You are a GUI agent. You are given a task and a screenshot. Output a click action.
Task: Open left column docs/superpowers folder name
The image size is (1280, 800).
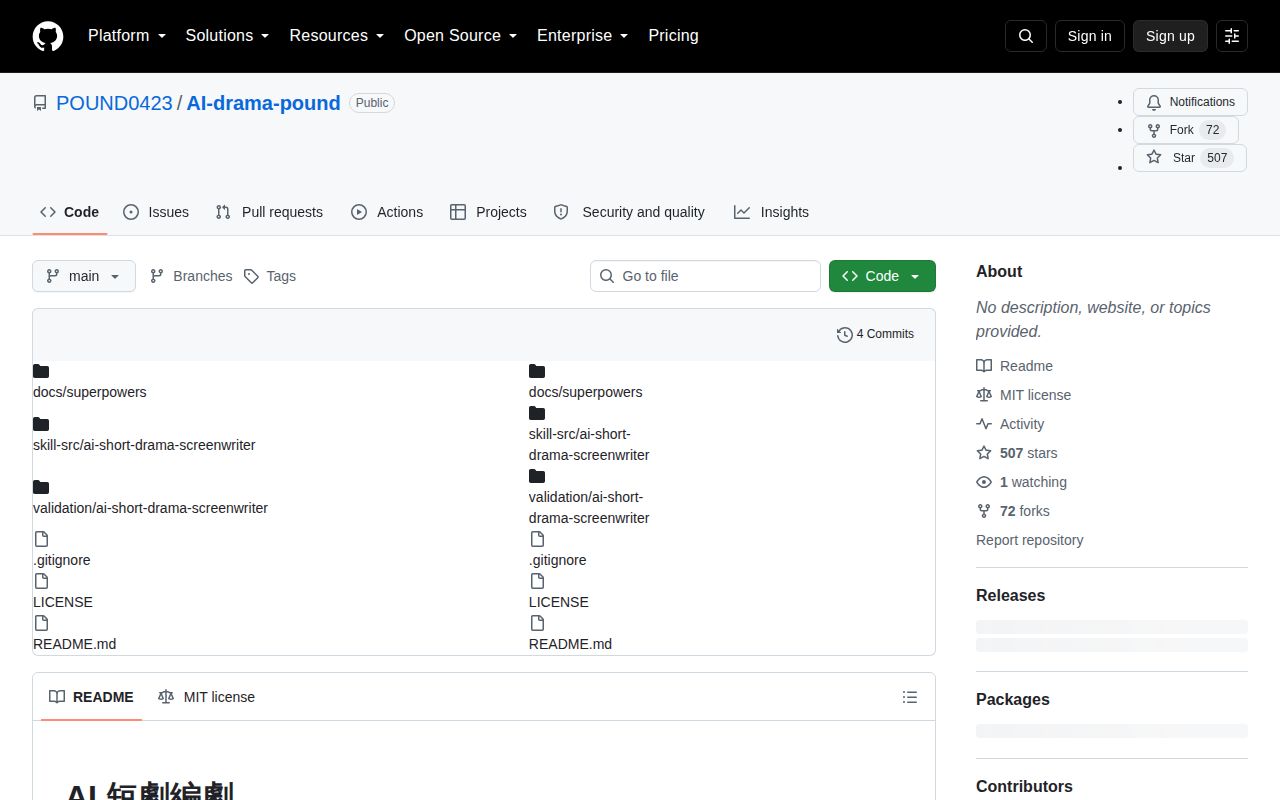pos(90,392)
